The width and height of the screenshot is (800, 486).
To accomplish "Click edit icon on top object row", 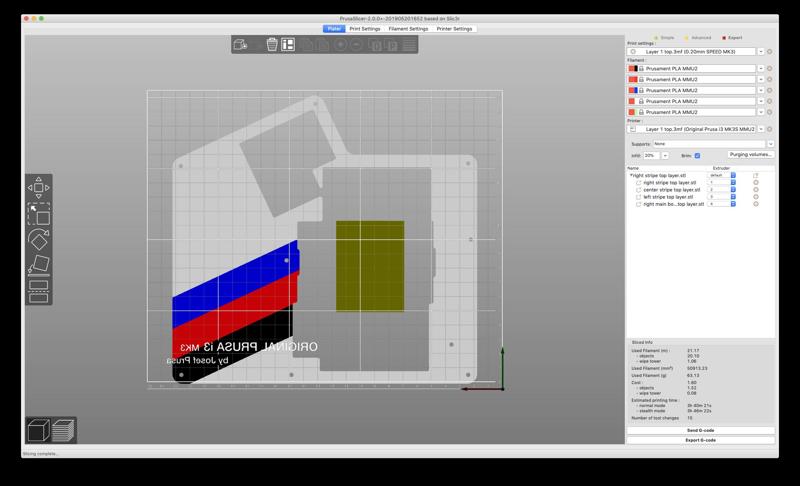I will [x=756, y=175].
